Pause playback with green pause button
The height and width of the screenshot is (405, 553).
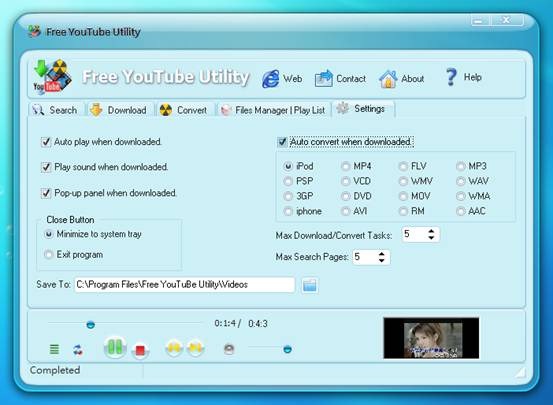pos(115,347)
